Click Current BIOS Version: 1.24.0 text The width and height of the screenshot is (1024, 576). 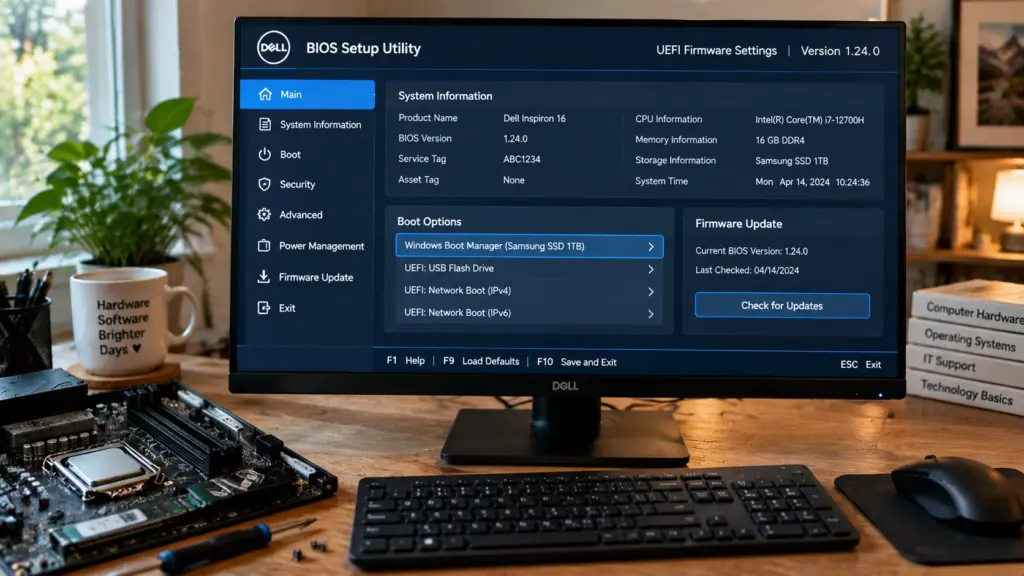pos(751,251)
